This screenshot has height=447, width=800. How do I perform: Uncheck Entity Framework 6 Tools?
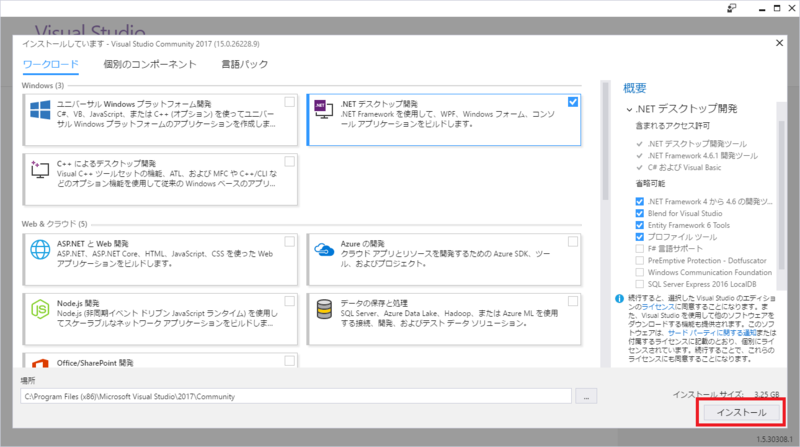(x=639, y=225)
